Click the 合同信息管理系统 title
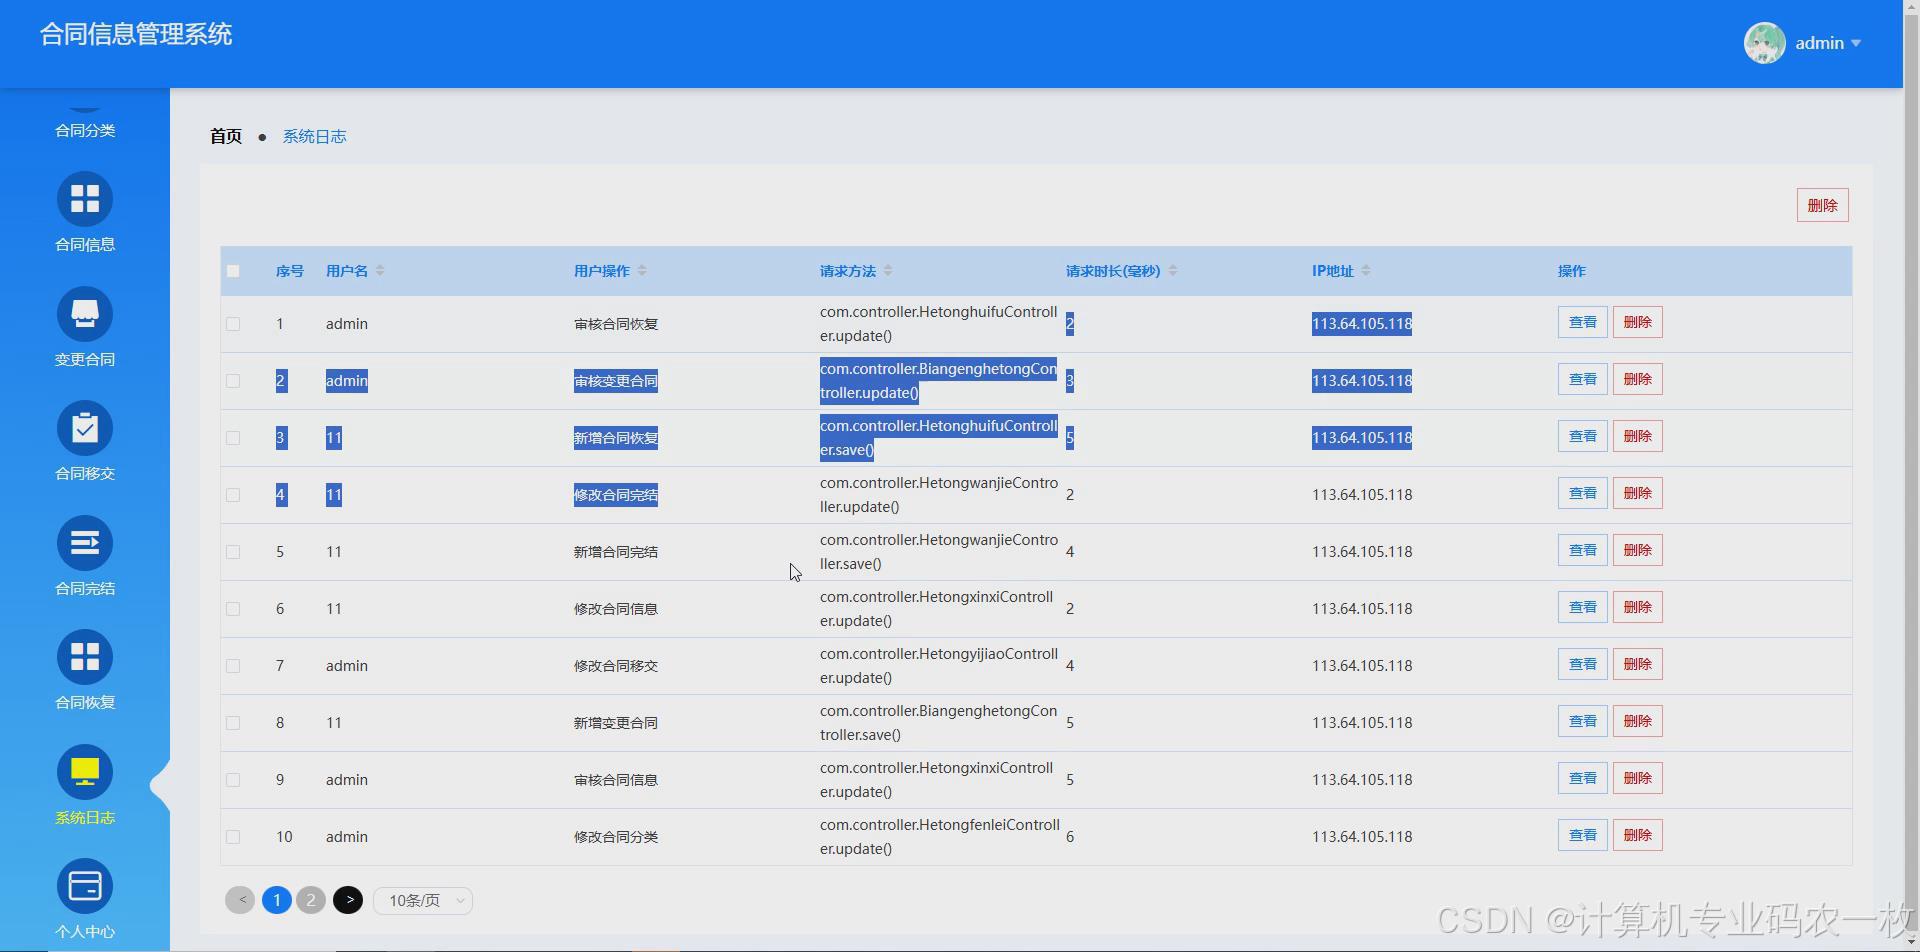The height and width of the screenshot is (952, 1920). pos(136,34)
